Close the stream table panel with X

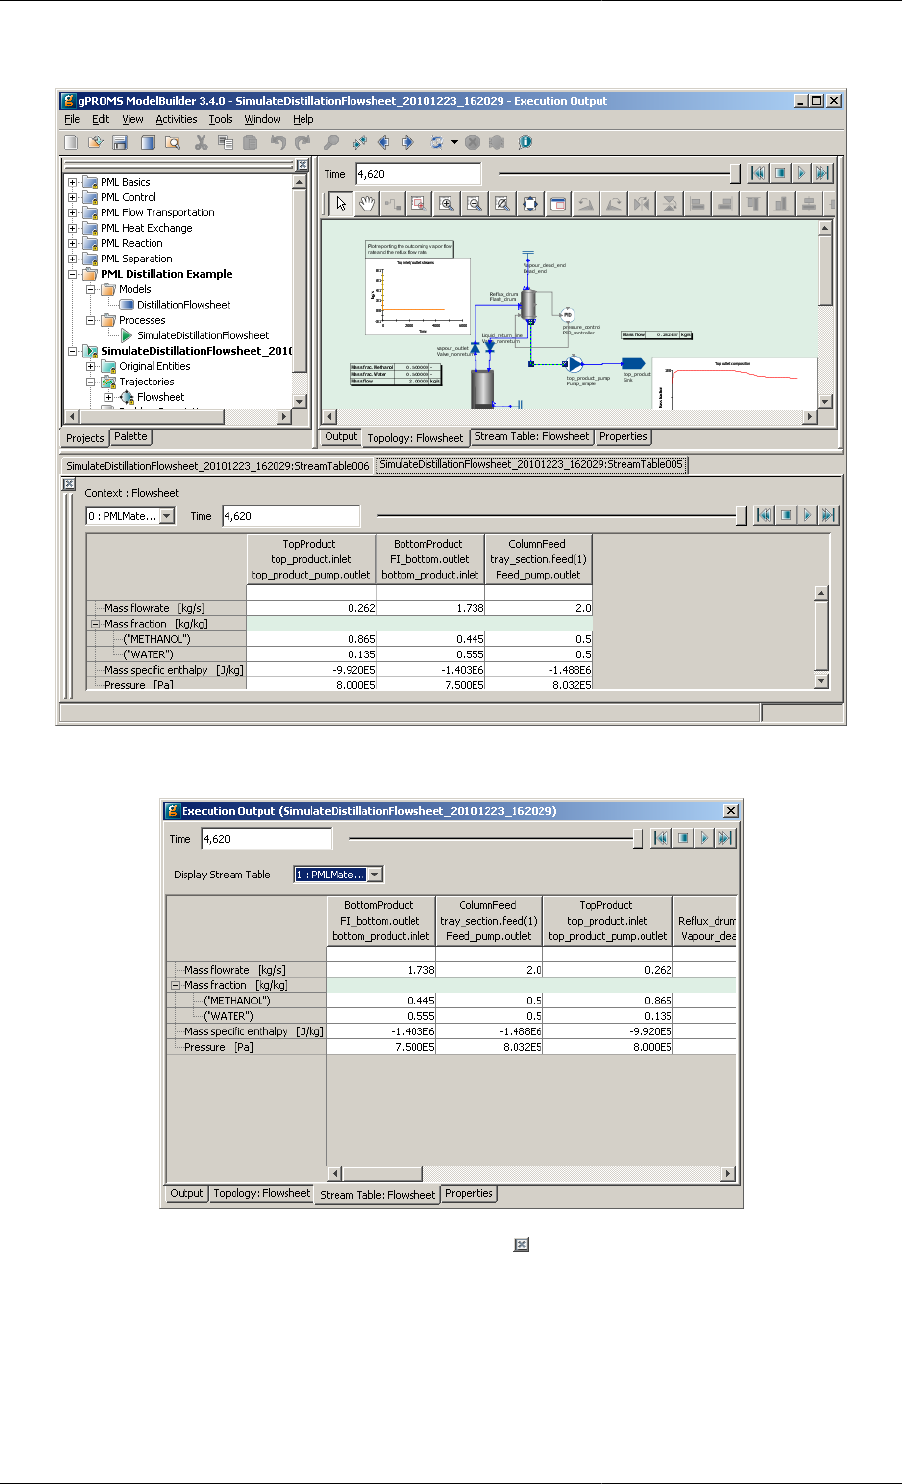[69, 484]
